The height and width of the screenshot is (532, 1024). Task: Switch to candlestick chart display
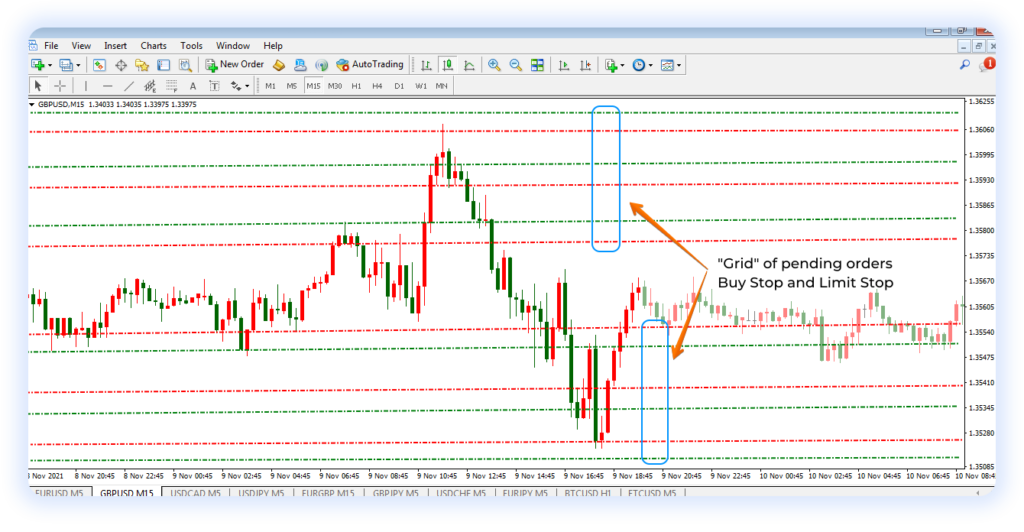click(448, 65)
